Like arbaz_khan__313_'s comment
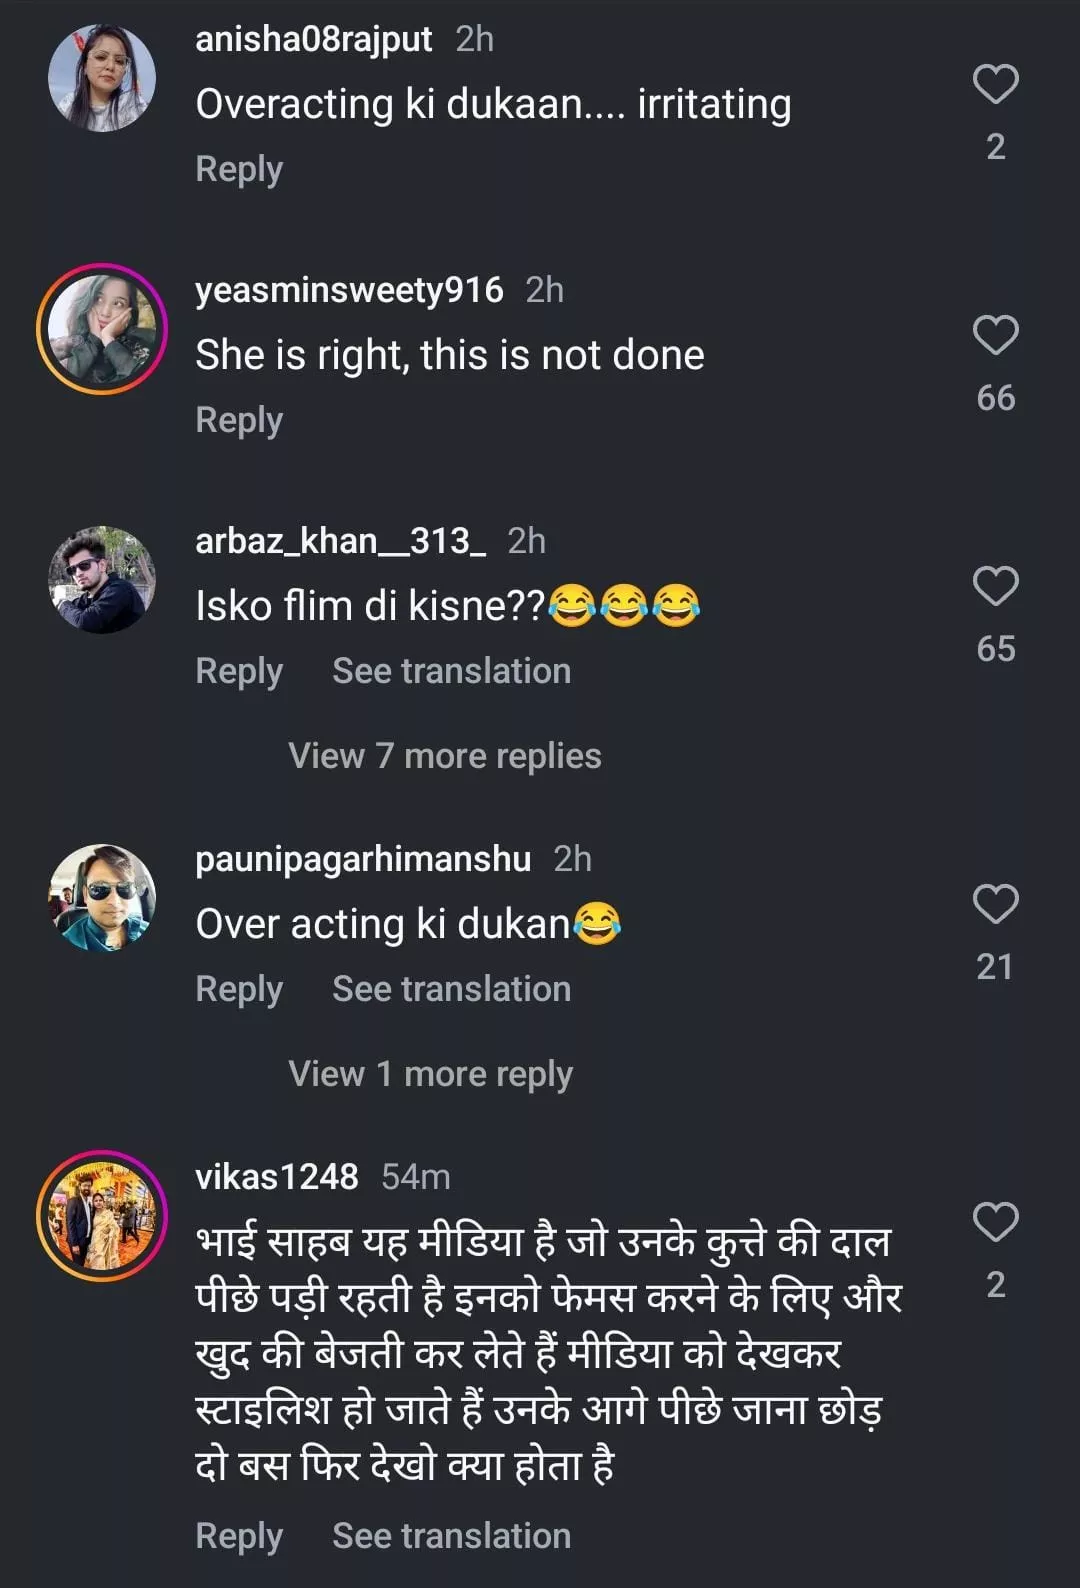Image resolution: width=1080 pixels, height=1588 pixels. [995, 586]
